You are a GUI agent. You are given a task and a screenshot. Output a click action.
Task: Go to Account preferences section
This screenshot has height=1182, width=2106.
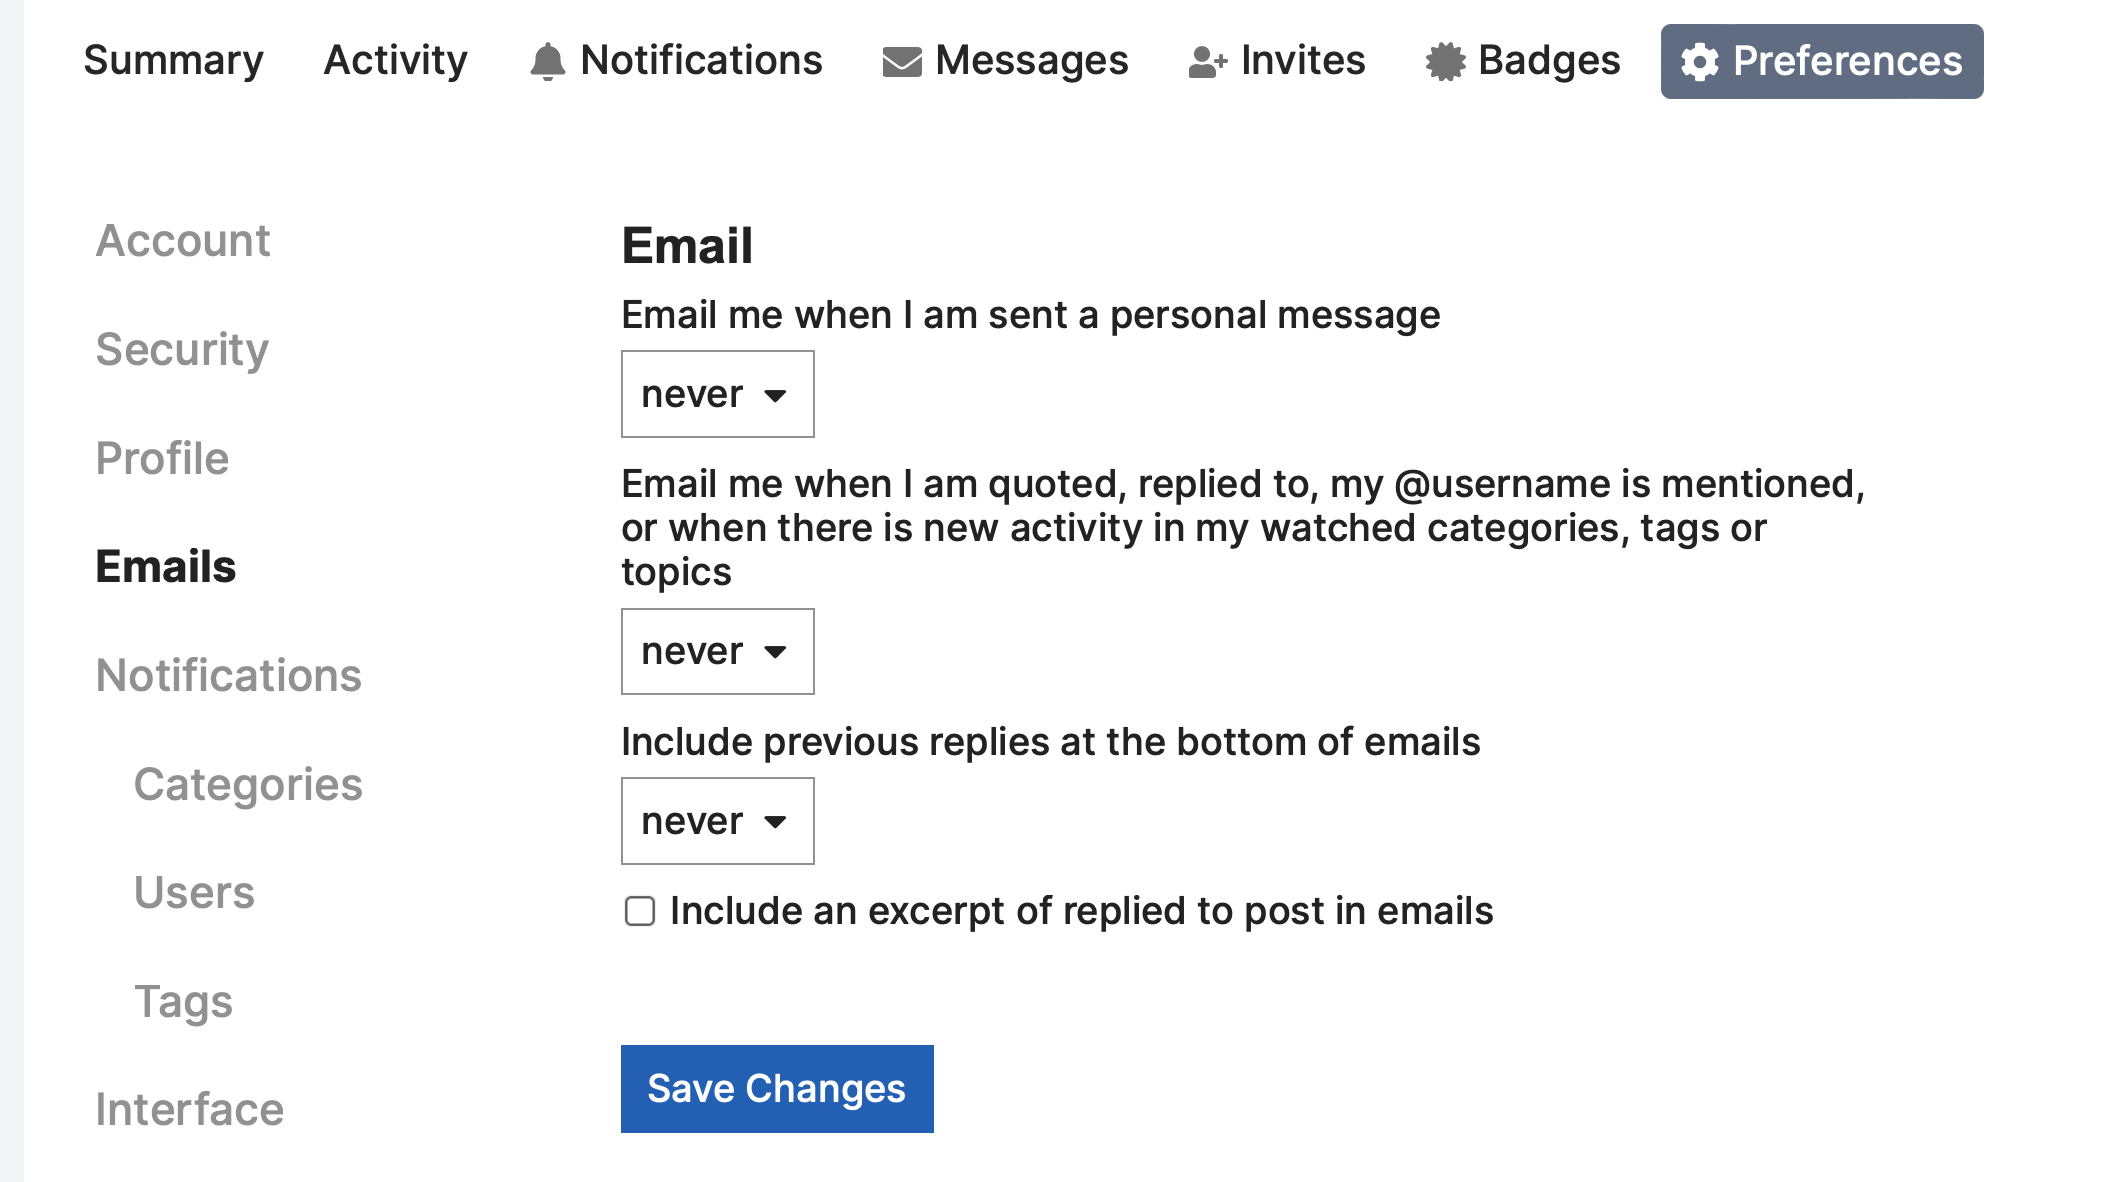coord(183,241)
